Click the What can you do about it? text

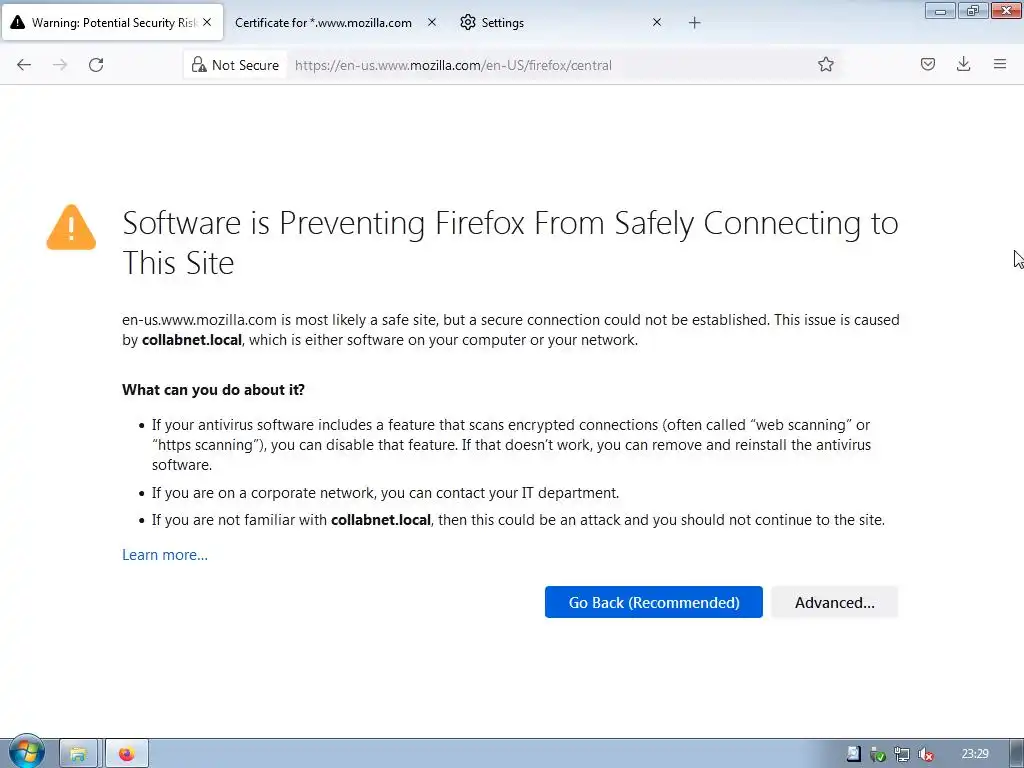pos(214,390)
